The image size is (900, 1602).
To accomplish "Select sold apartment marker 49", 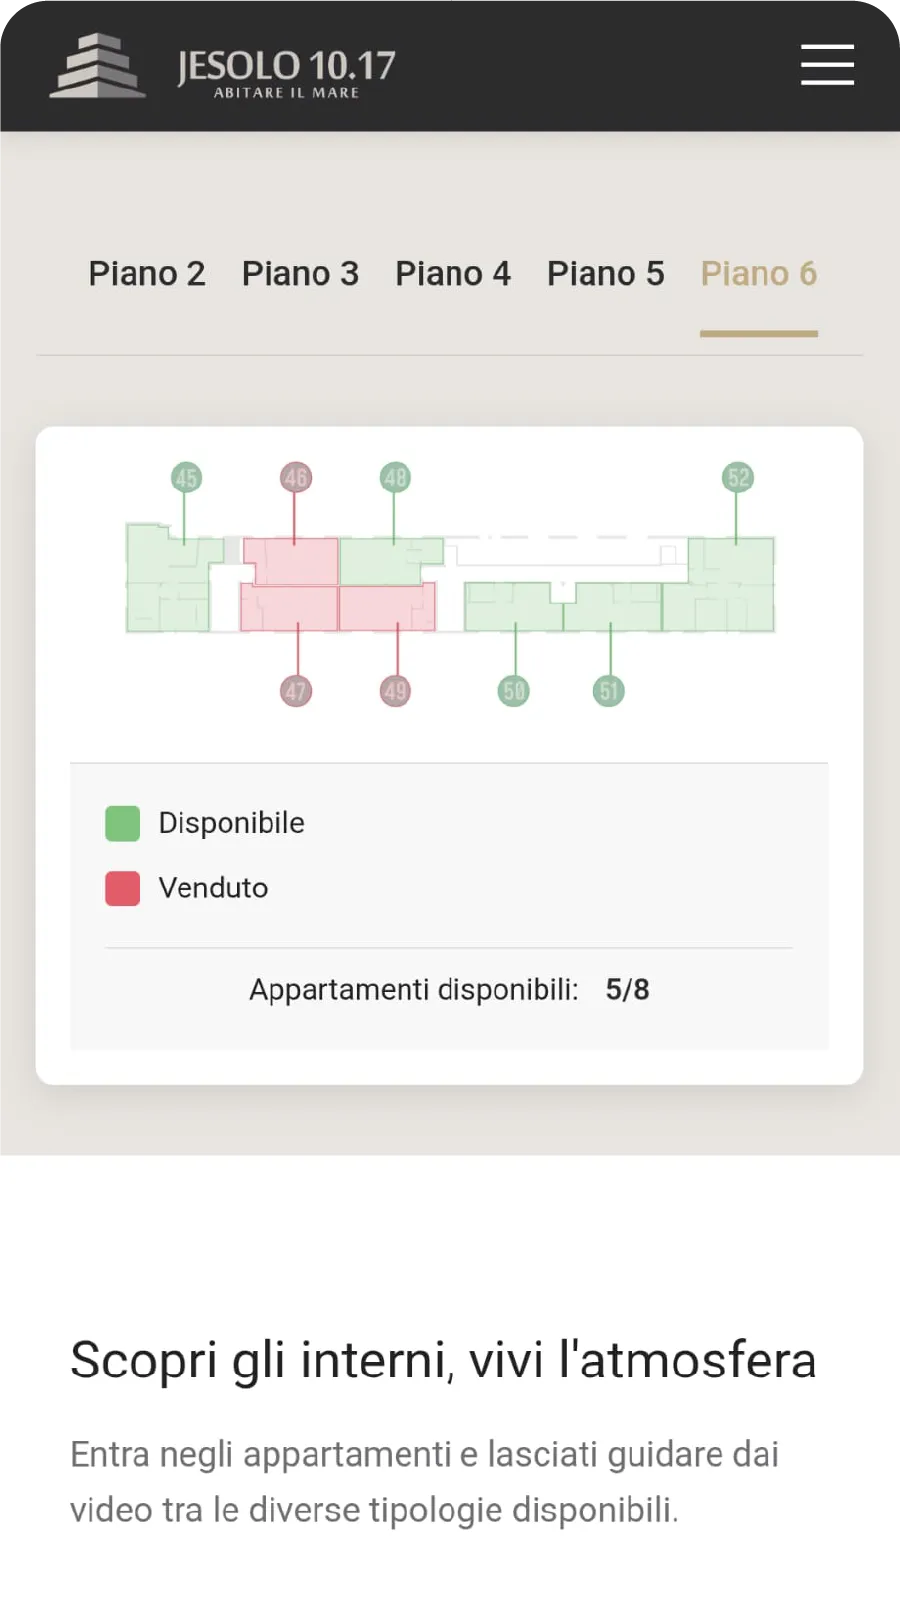I will coord(395,690).
